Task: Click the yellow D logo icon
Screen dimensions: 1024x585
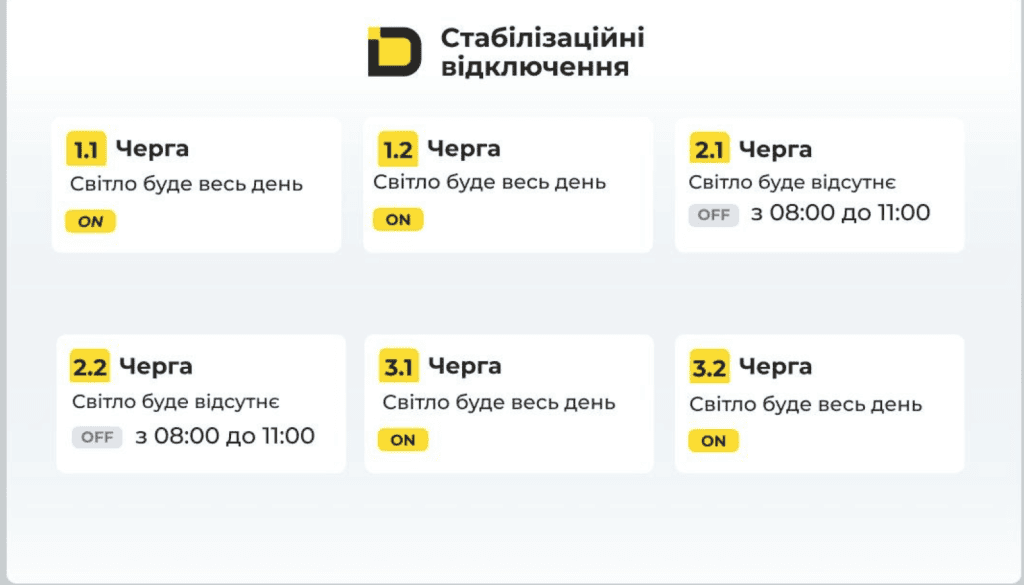Action: [394, 52]
